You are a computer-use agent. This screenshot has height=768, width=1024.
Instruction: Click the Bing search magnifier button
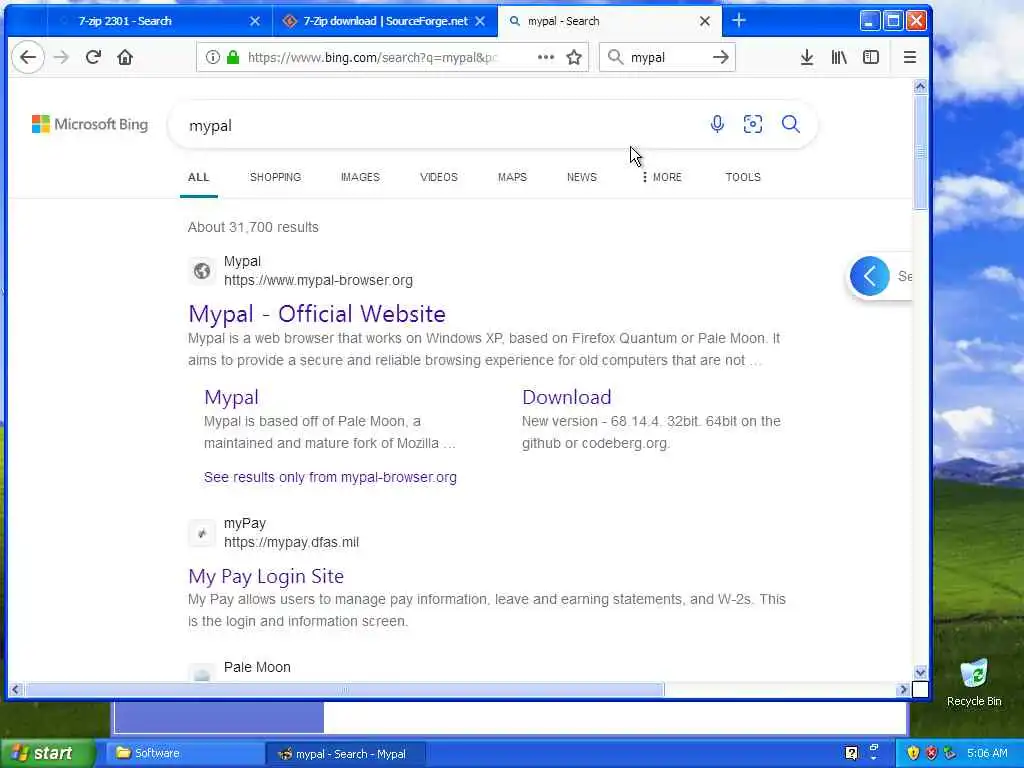(x=790, y=123)
